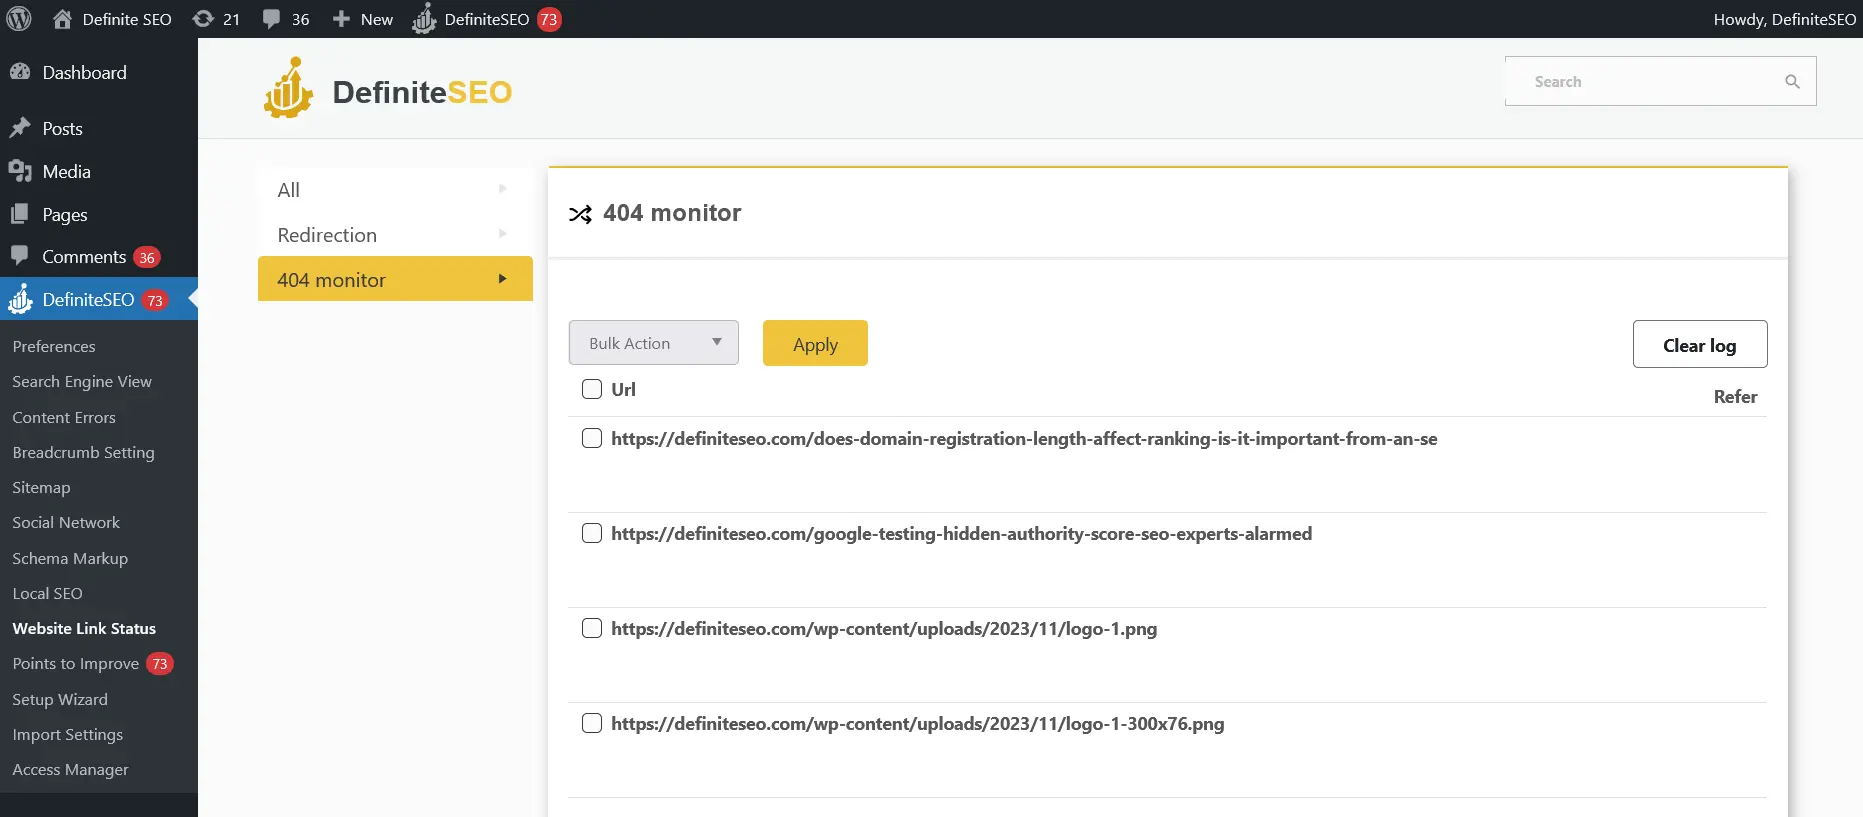Click the Url column header text
Screen dimensions: 1863x817
(623, 389)
